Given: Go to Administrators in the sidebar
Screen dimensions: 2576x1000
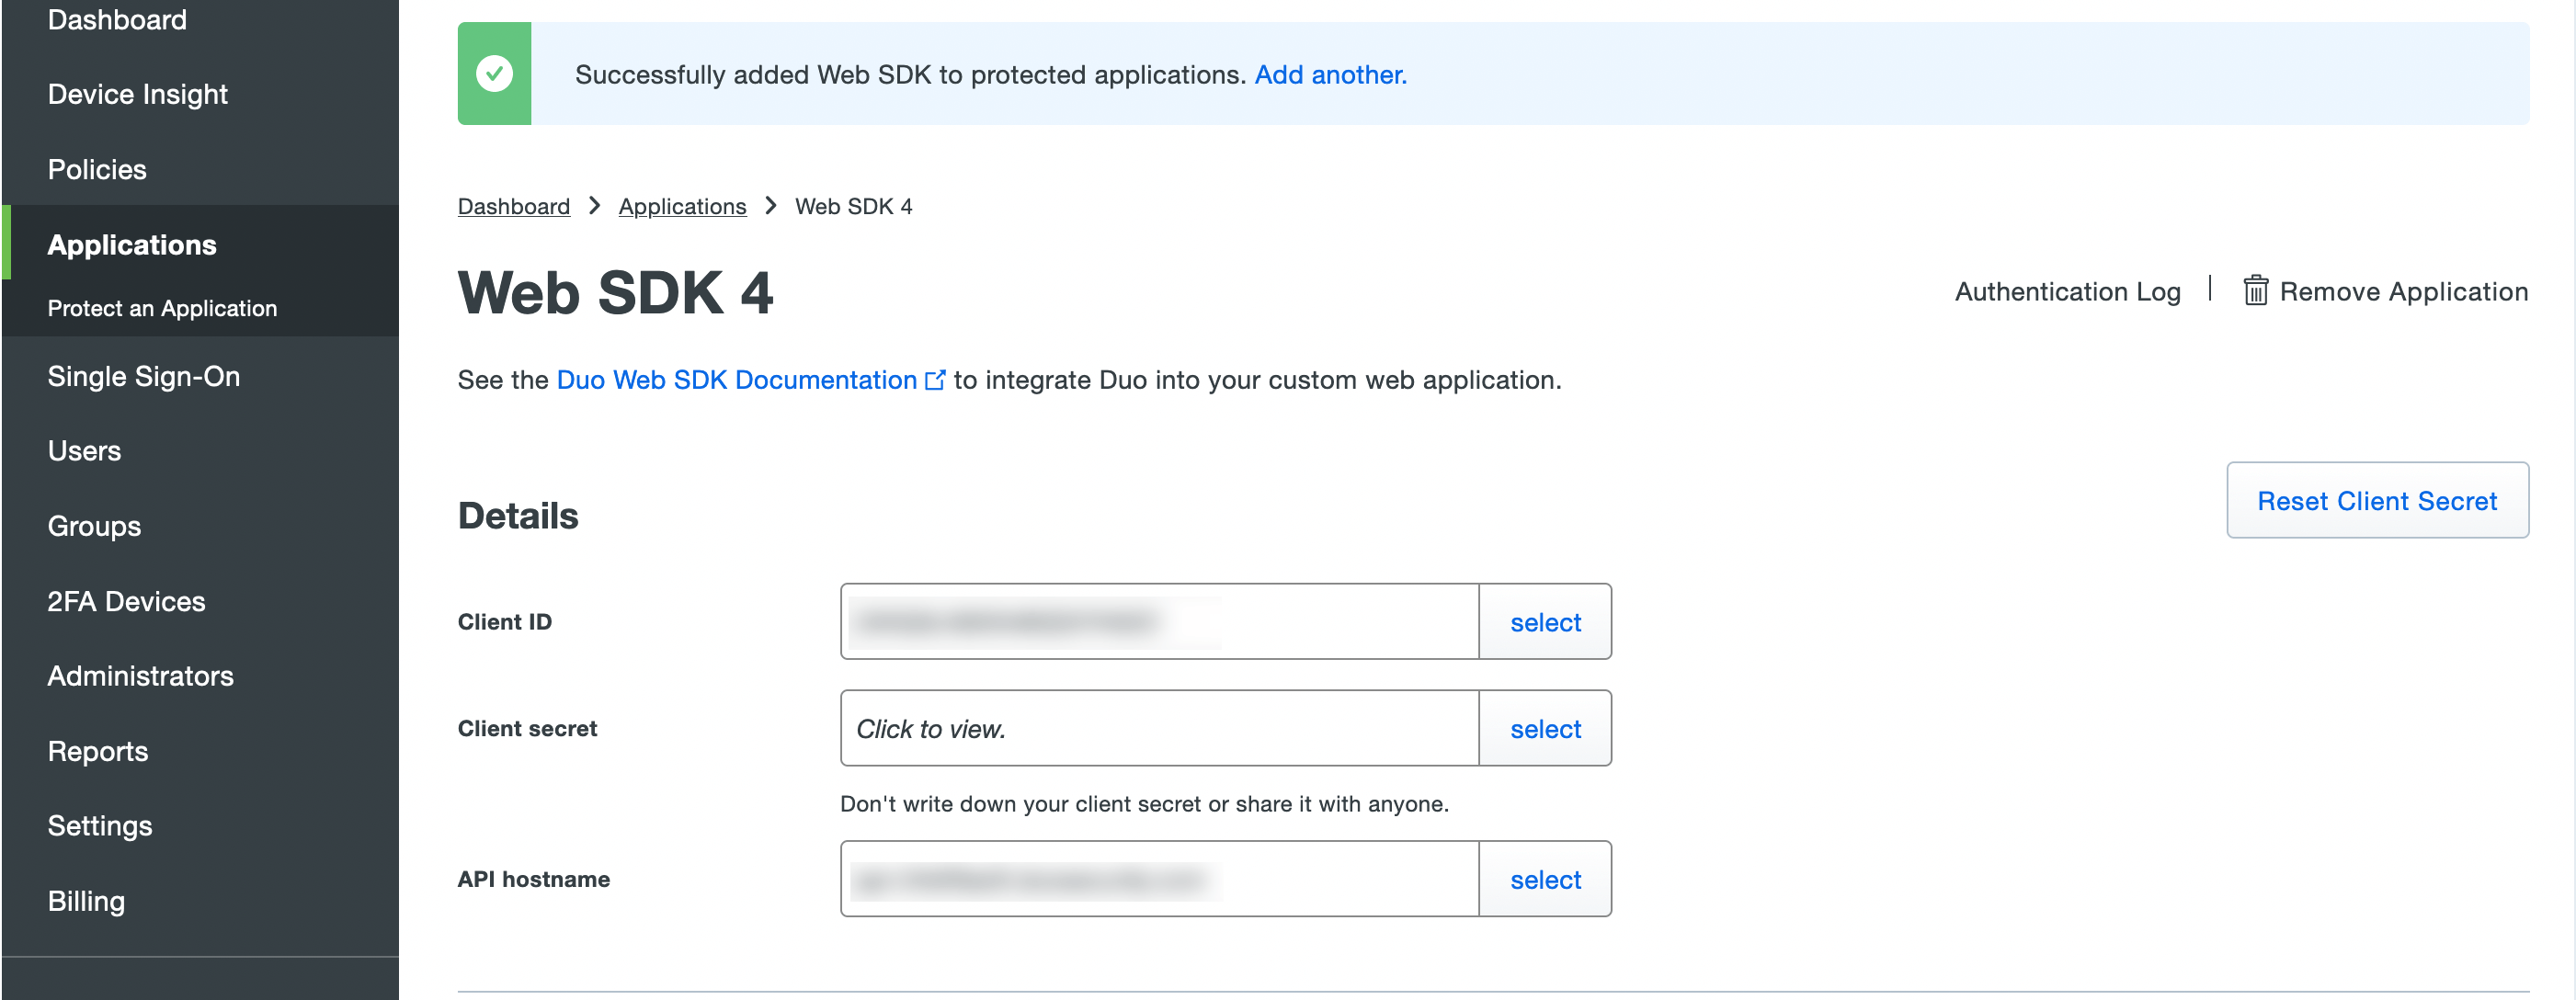Looking at the screenshot, I should pyautogui.click(x=140, y=676).
